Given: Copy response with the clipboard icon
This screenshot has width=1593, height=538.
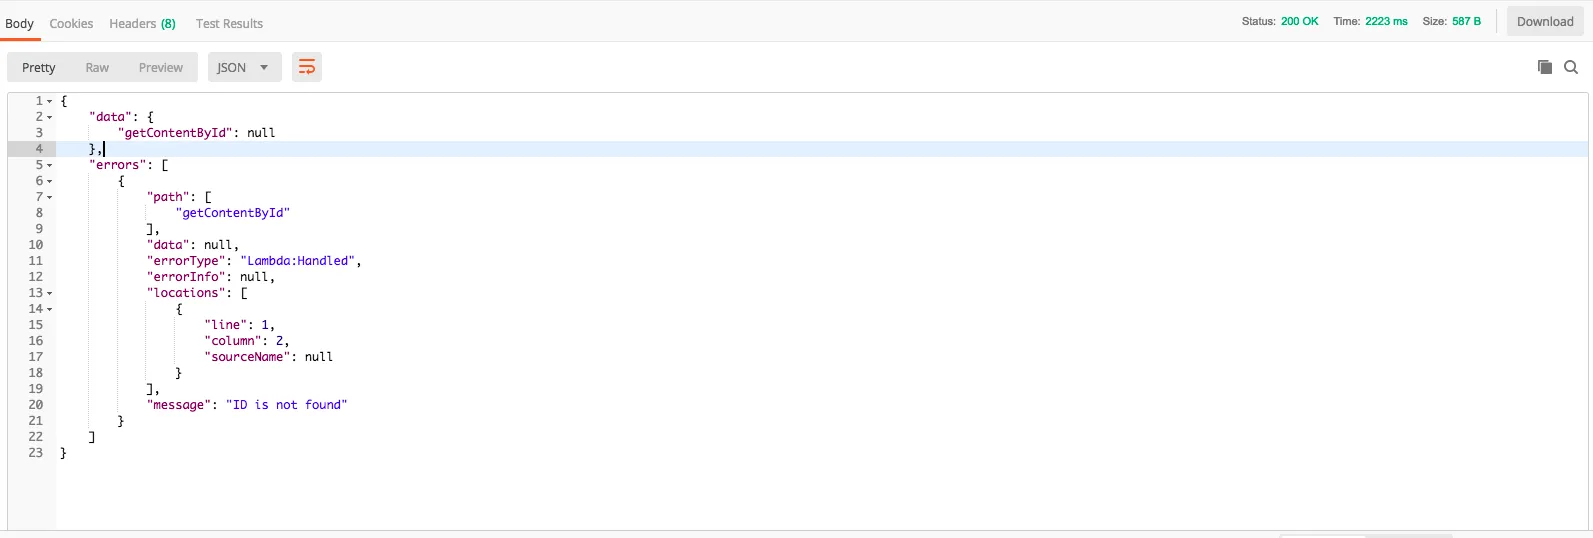Looking at the screenshot, I should pyautogui.click(x=1545, y=67).
